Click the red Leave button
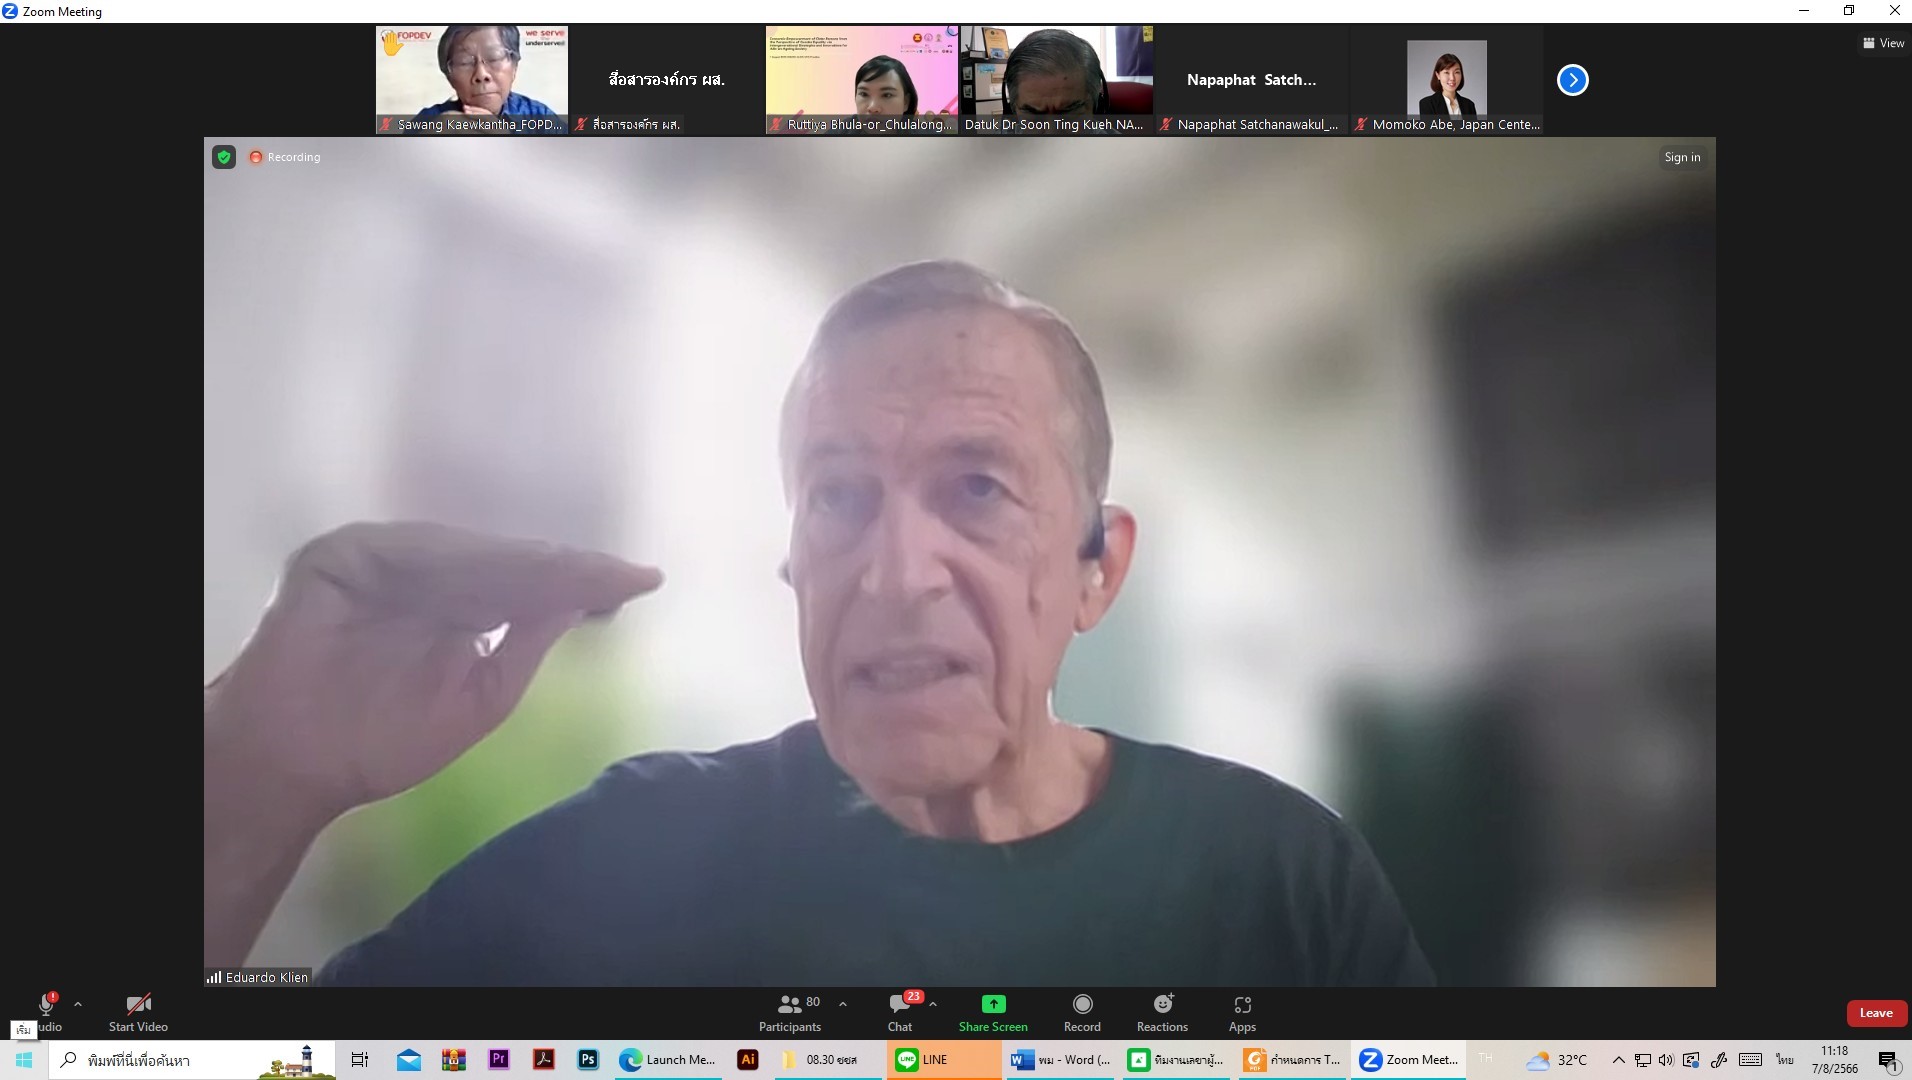This screenshot has height=1080, width=1912. (x=1876, y=1013)
